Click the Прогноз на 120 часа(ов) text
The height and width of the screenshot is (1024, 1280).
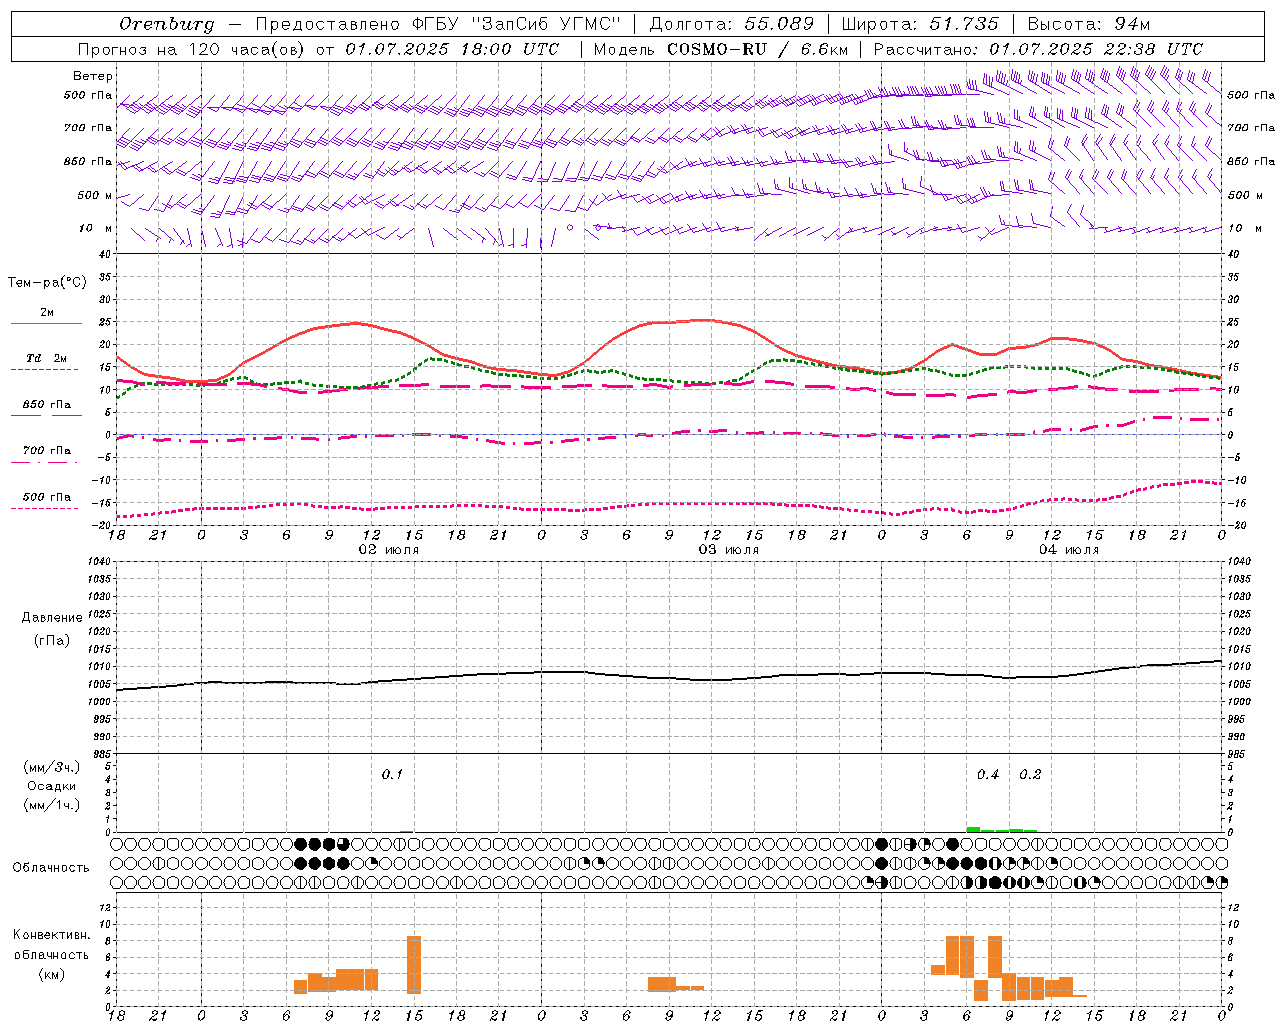point(193,49)
